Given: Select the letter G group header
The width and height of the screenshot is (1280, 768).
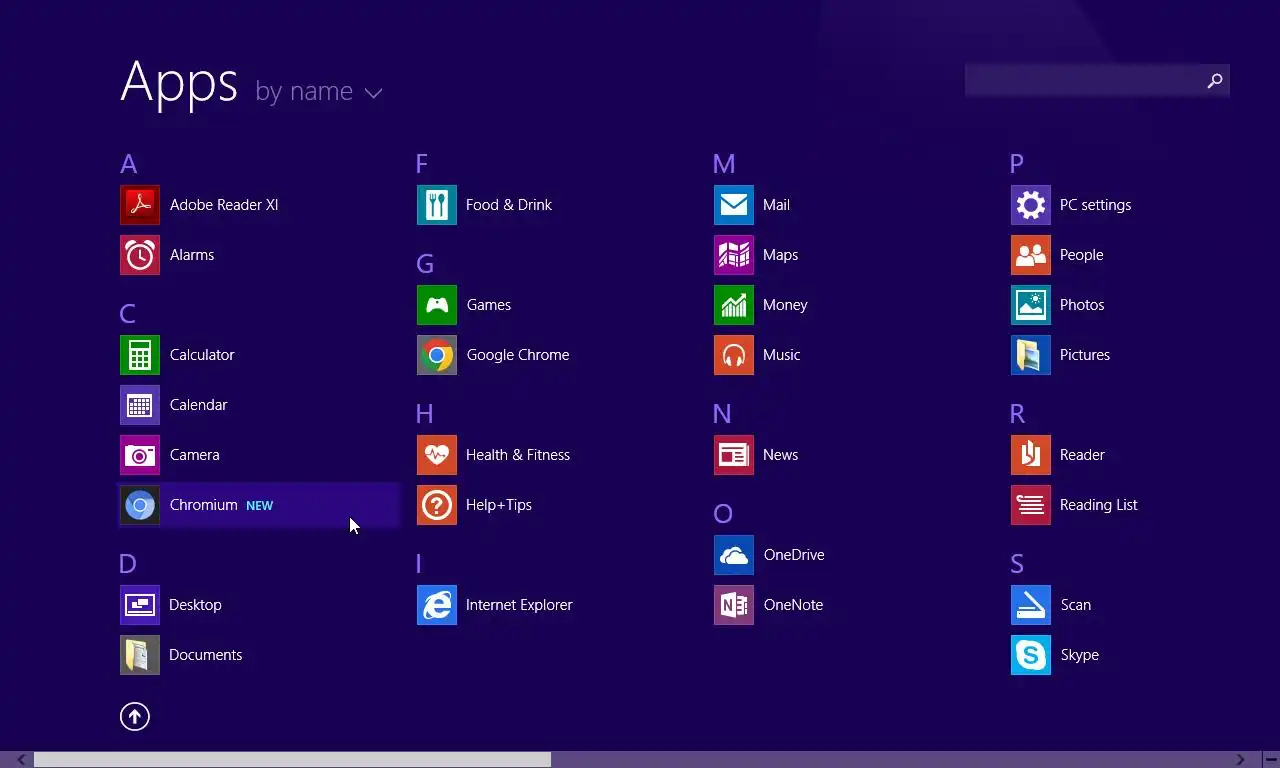Looking at the screenshot, I should tap(425, 264).
